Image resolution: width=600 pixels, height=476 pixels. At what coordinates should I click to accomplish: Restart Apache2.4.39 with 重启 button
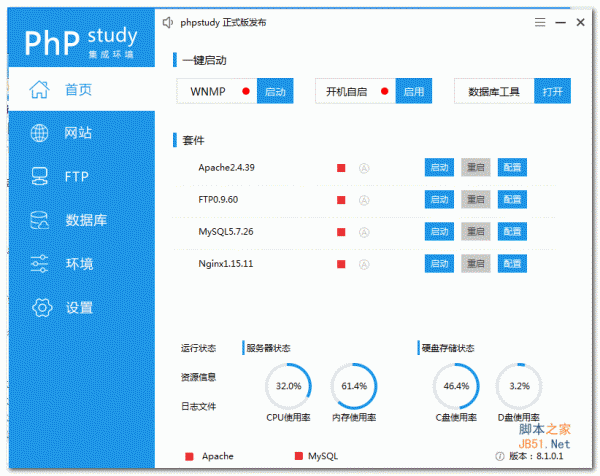(x=476, y=167)
